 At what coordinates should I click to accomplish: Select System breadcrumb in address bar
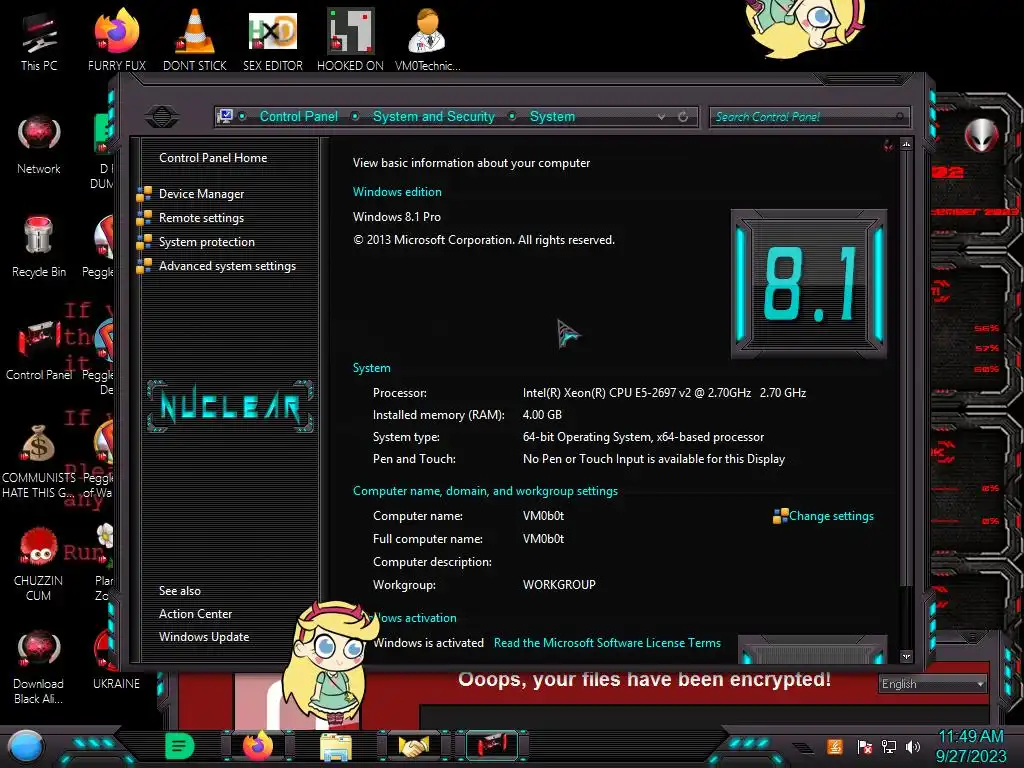point(552,116)
